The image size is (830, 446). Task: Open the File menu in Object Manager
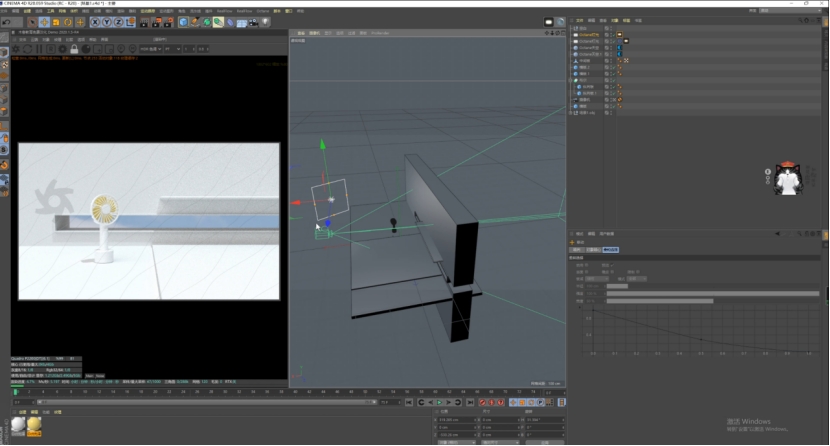click(578, 19)
